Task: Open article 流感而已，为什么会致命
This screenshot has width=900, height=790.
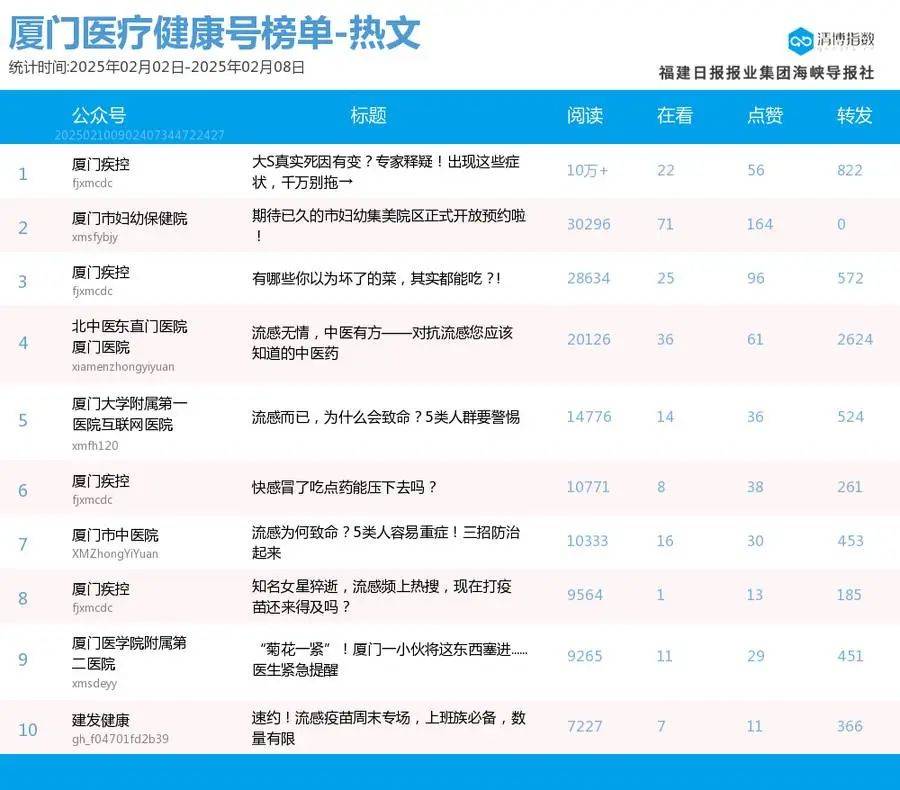Action: 386,417
